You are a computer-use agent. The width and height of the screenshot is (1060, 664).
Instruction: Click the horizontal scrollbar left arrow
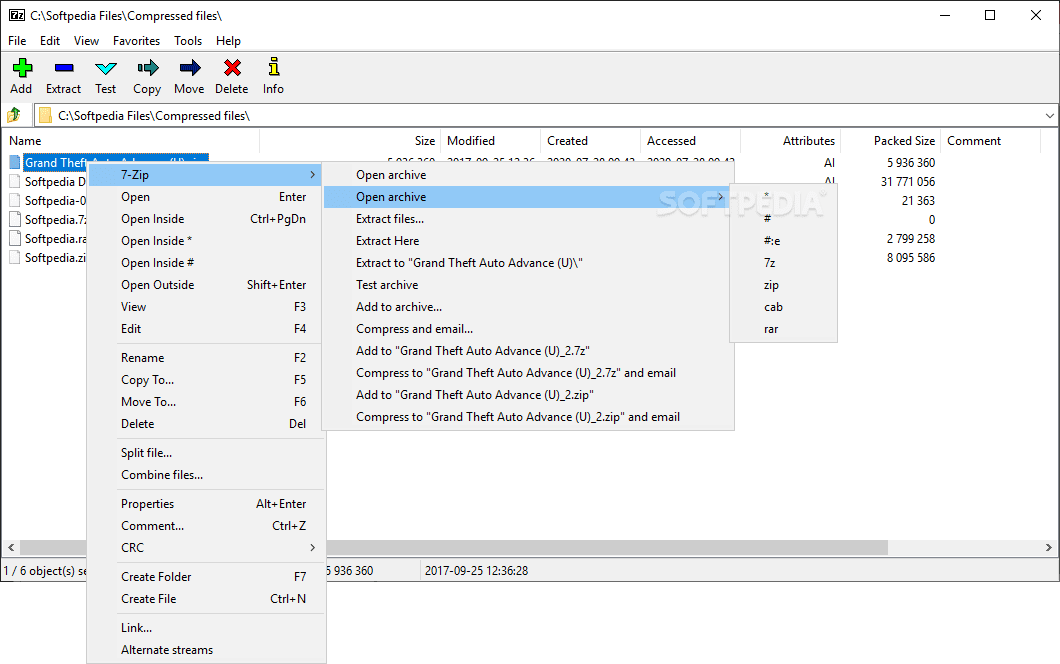coord(11,548)
